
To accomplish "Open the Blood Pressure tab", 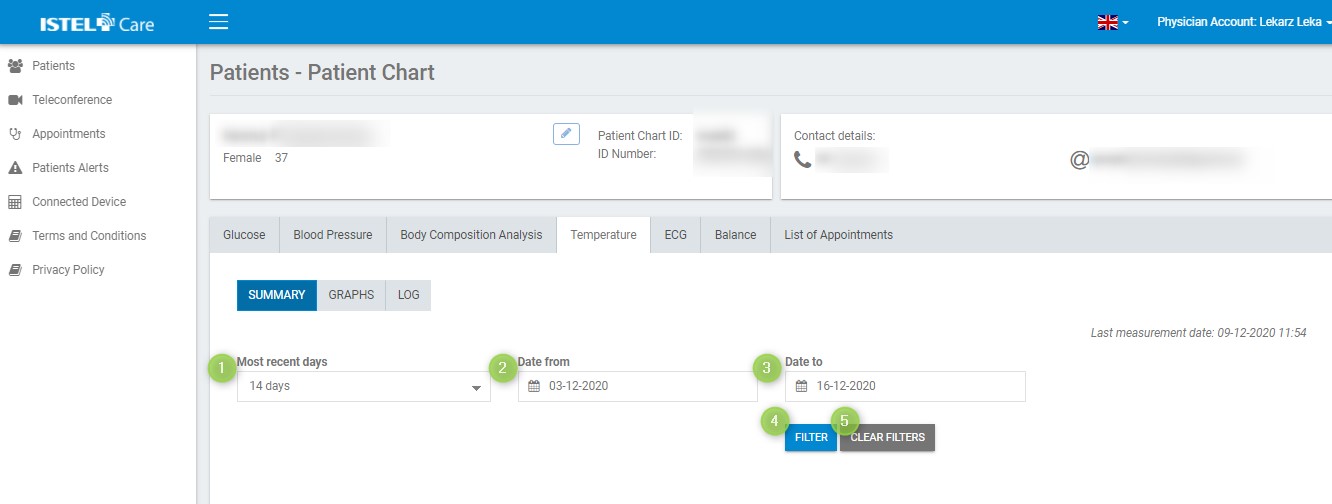I will [332, 235].
